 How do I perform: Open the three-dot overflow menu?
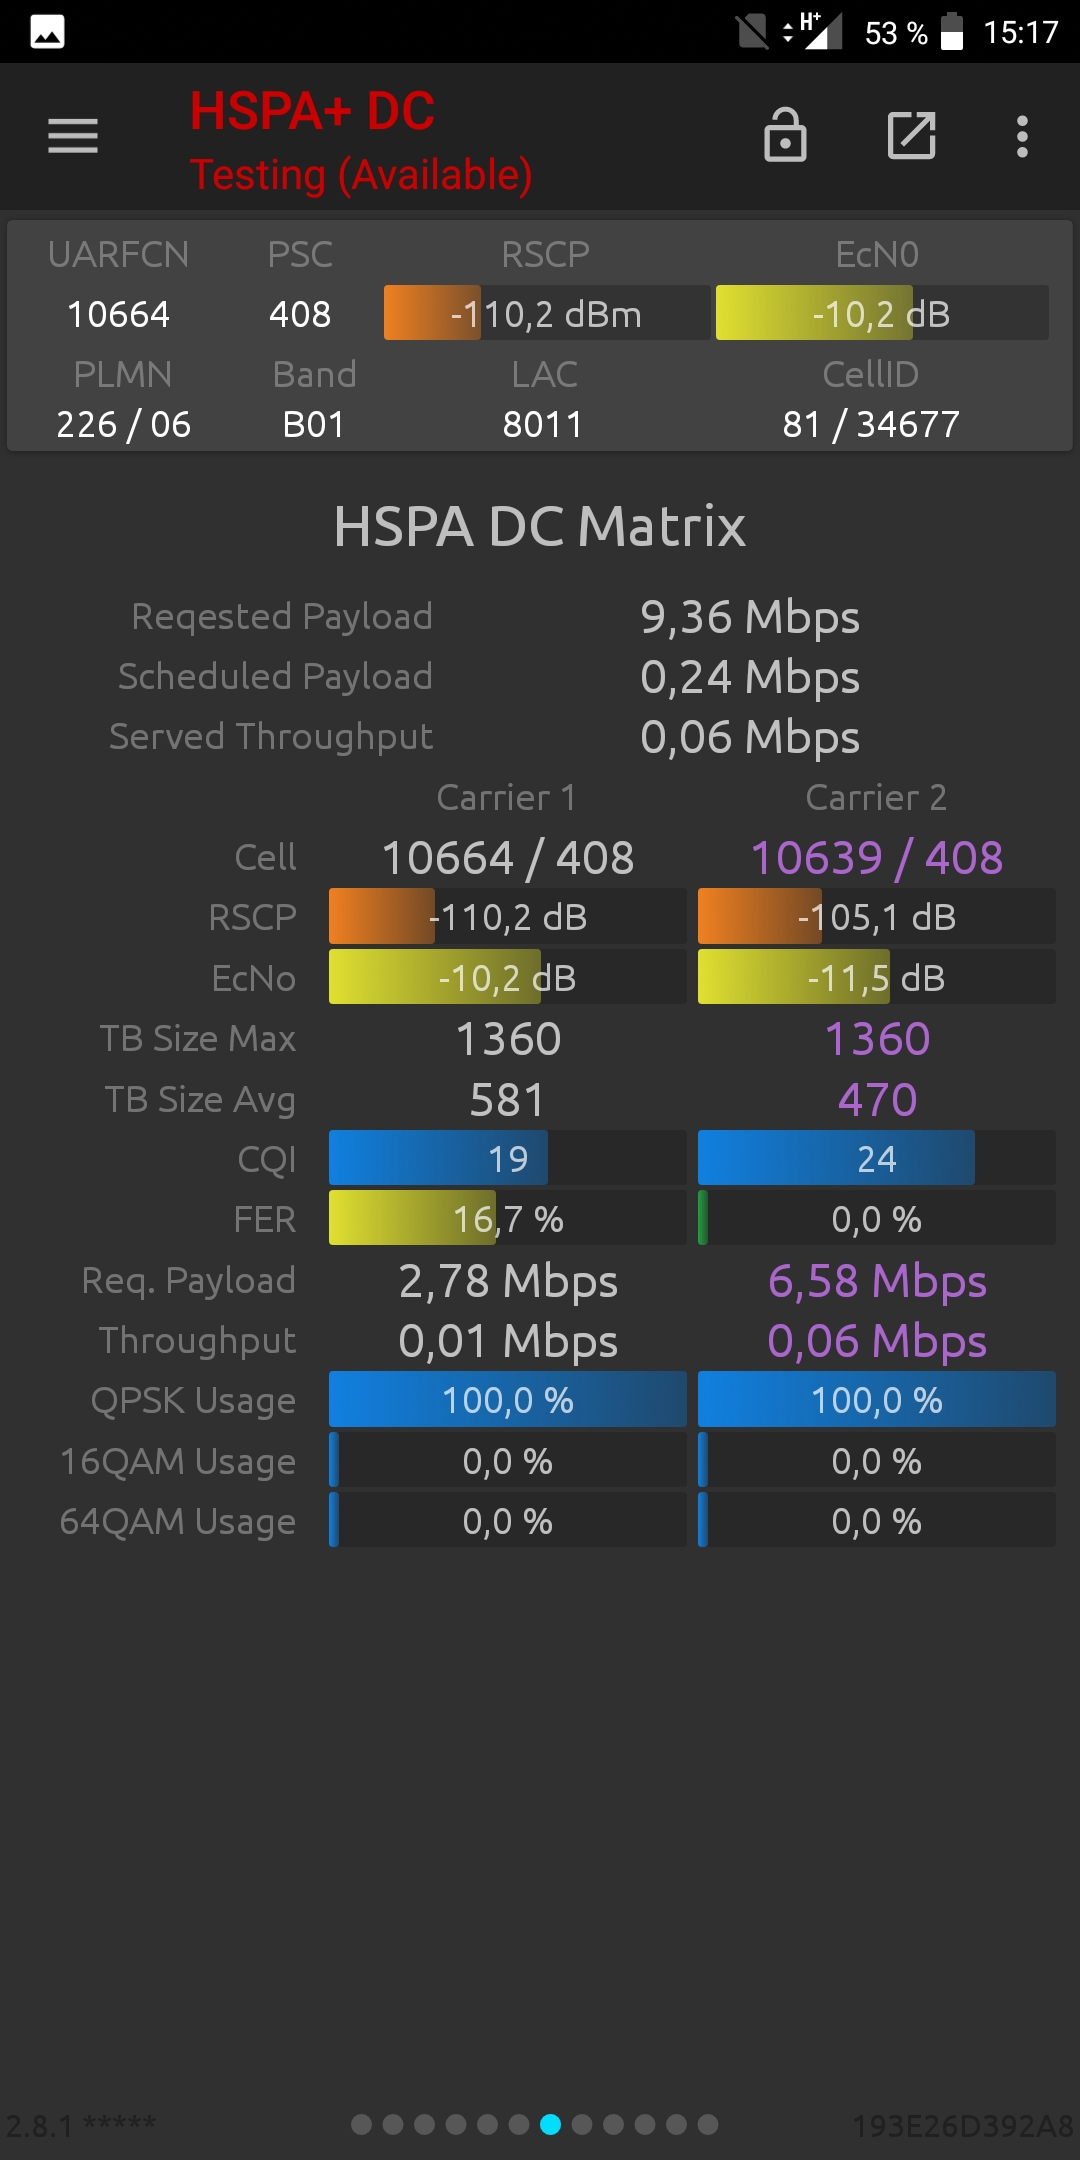point(1022,136)
